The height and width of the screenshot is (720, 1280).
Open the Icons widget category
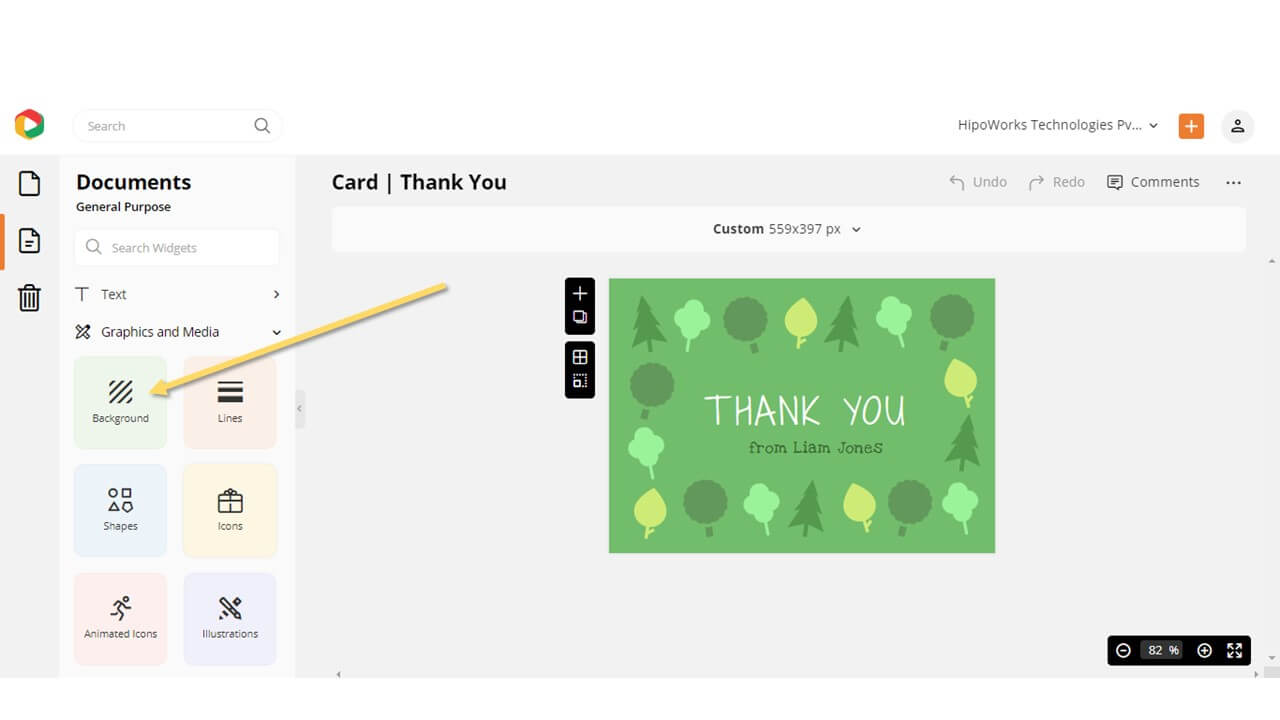pyautogui.click(x=229, y=510)
